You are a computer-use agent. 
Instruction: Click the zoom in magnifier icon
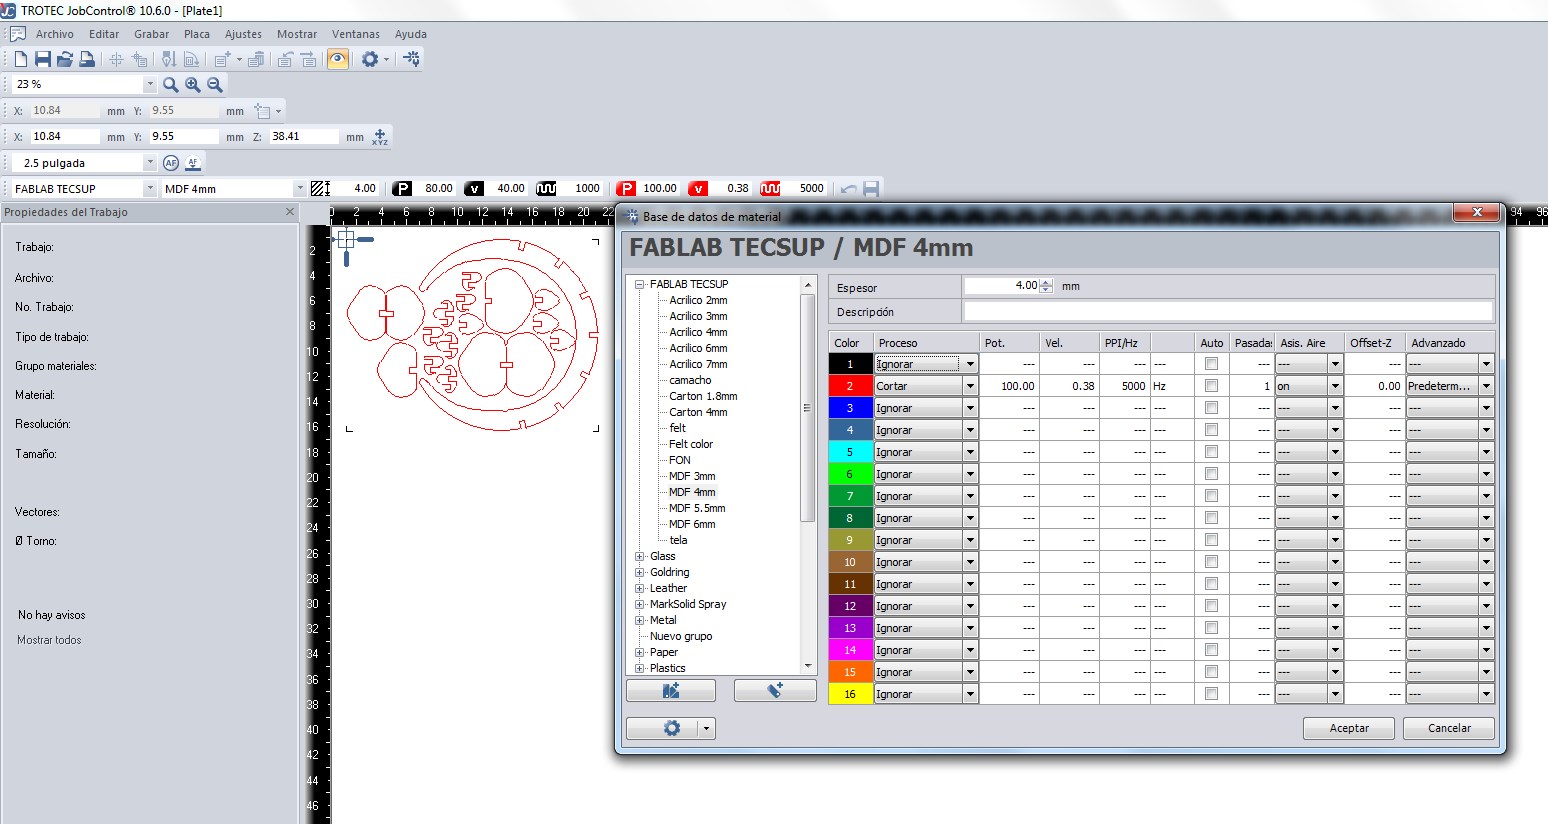(x=193, y=85)
